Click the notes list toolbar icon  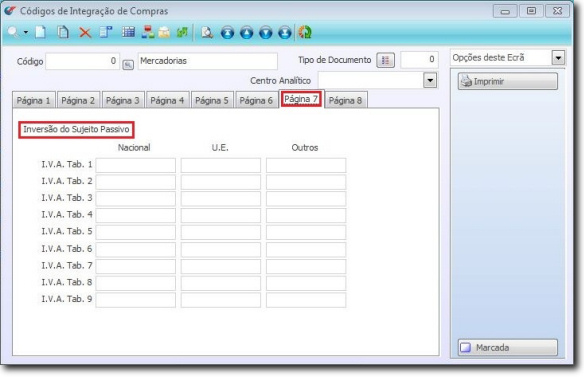[x=107, y=32]
